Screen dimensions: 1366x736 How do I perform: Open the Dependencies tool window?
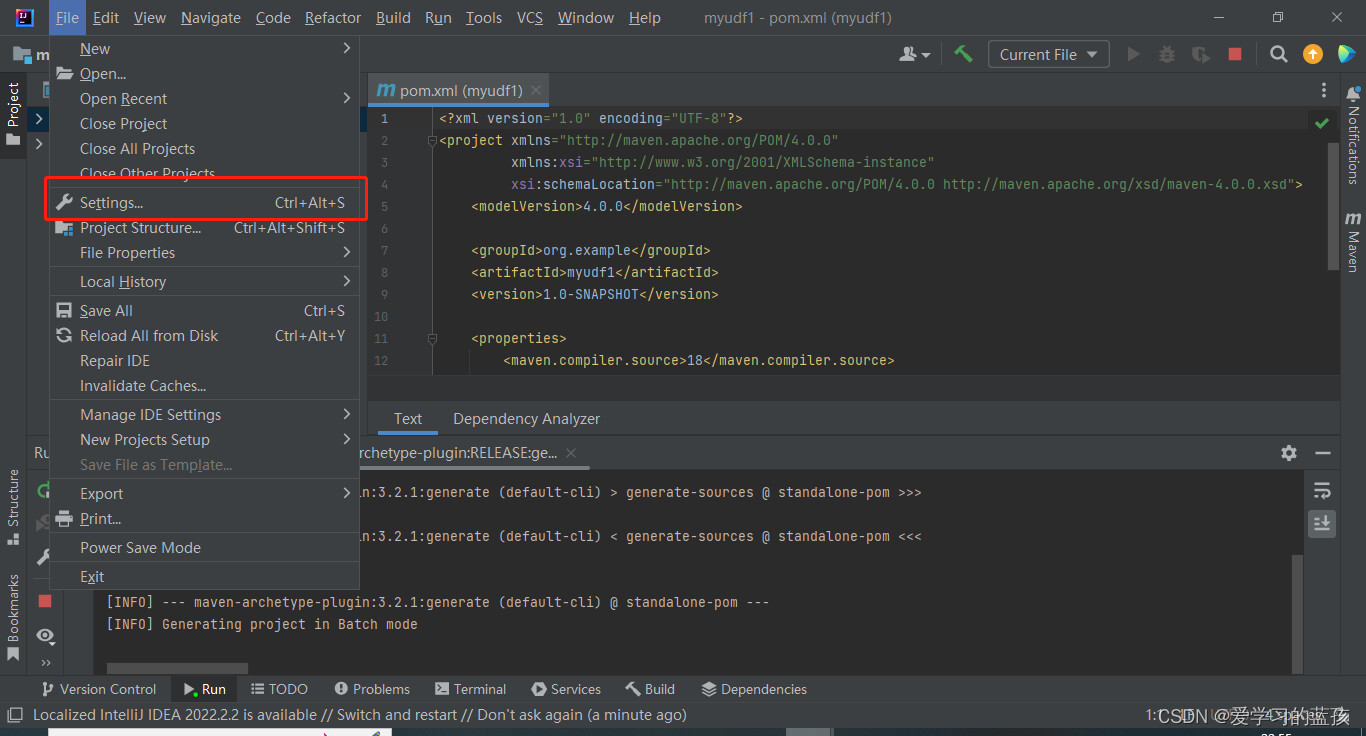coord(755,689)
